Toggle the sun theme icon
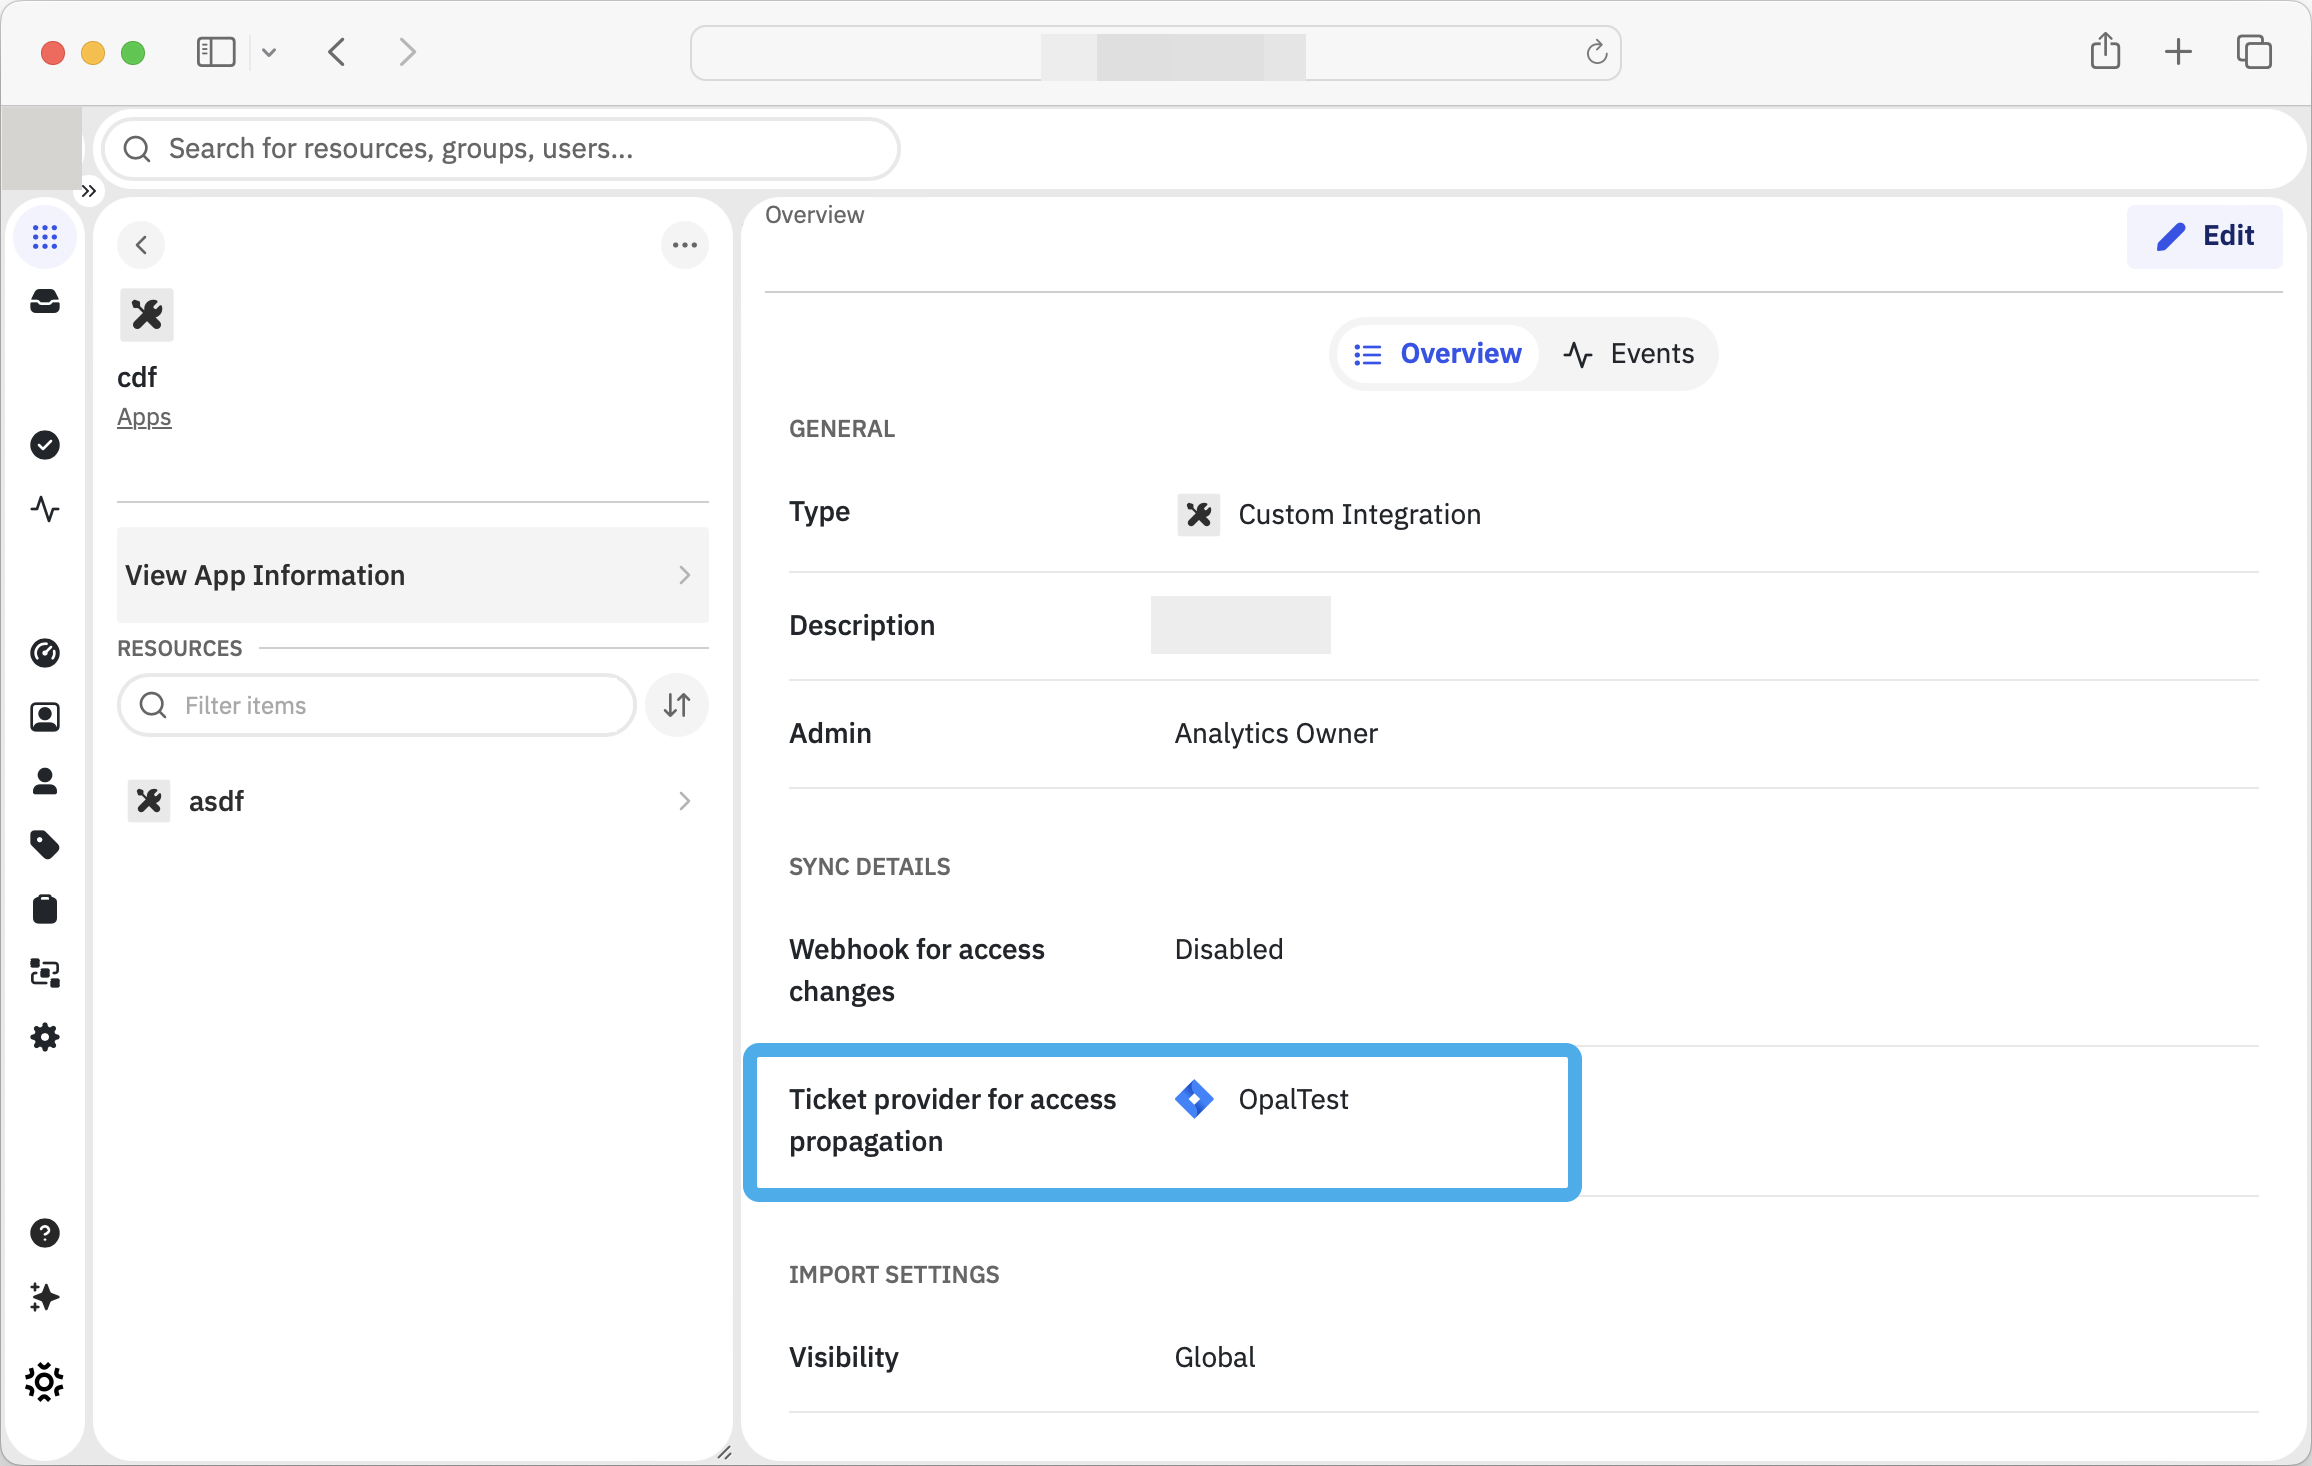 [45, 1382]
